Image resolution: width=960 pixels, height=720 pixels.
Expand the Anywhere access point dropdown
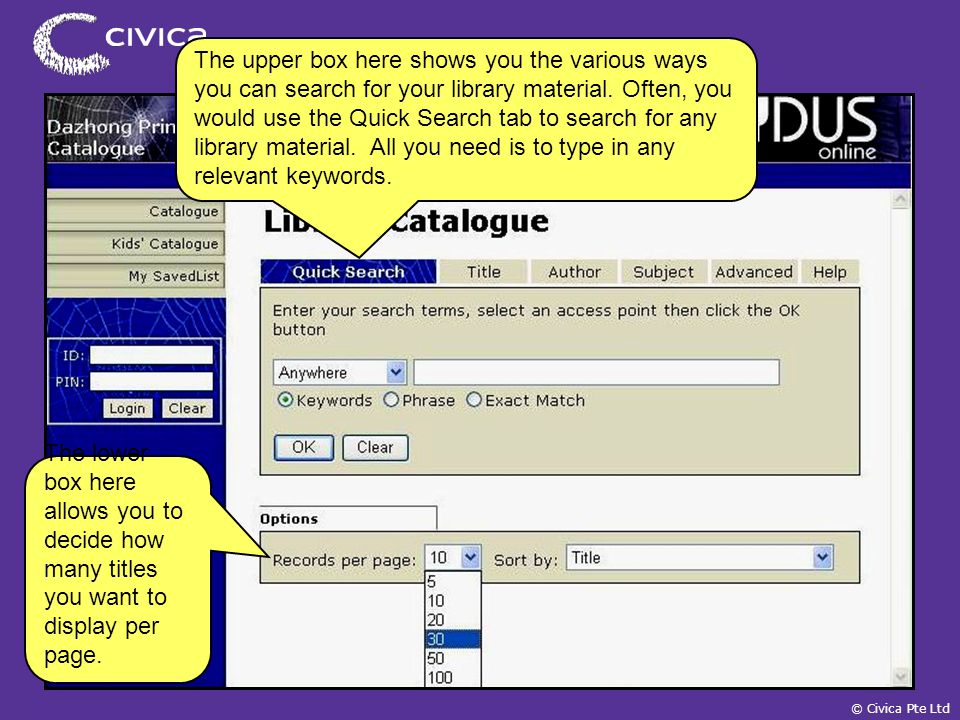click(x=339, y=372)
